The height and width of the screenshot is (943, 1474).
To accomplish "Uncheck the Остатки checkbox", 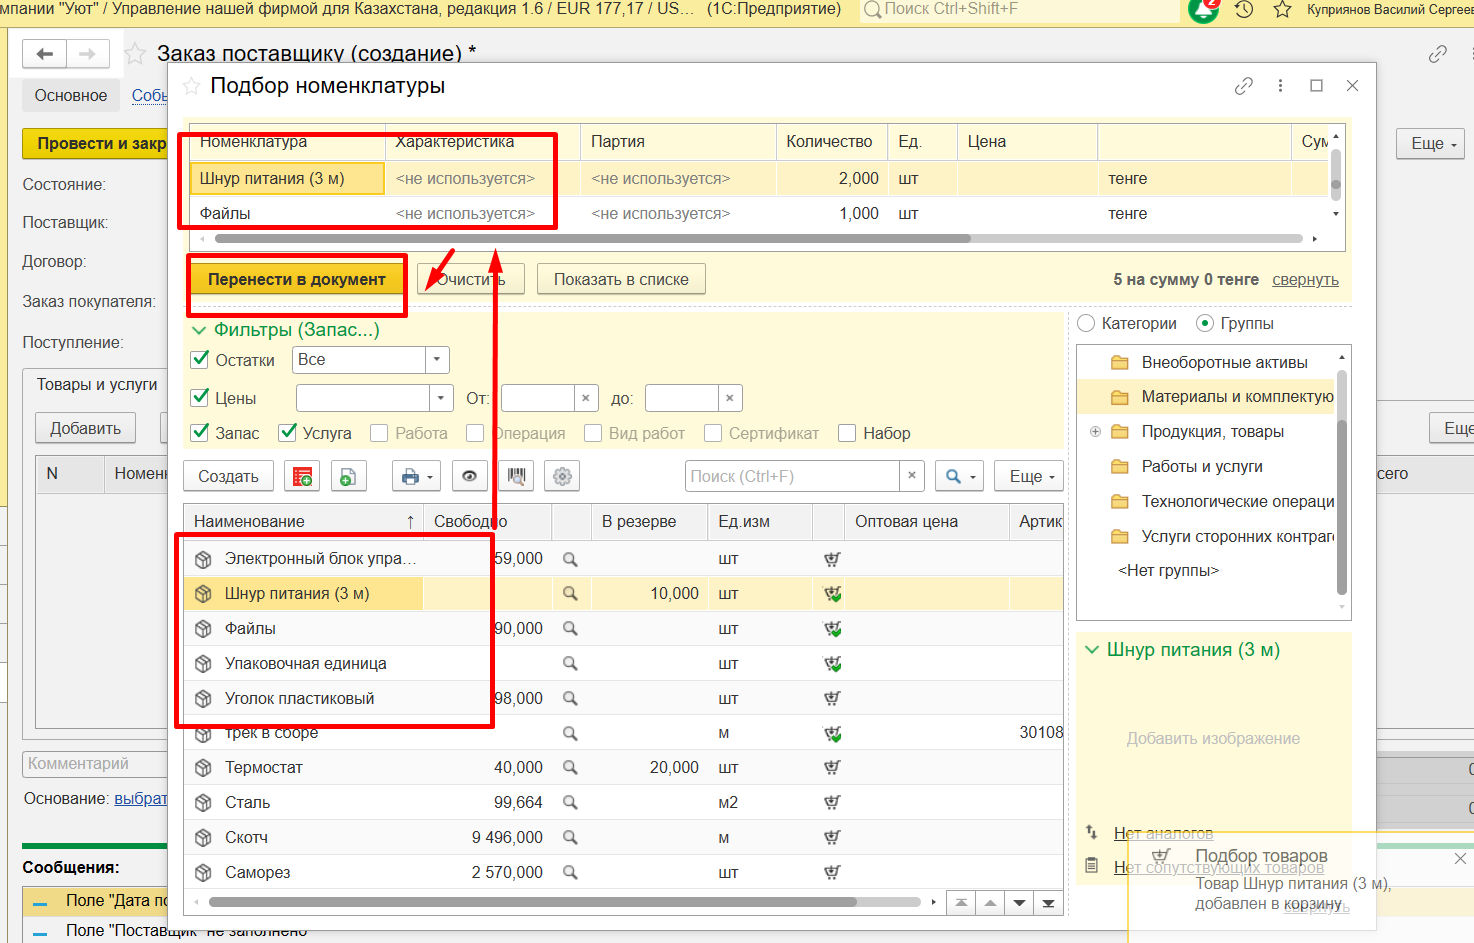I will coord(200,360).
